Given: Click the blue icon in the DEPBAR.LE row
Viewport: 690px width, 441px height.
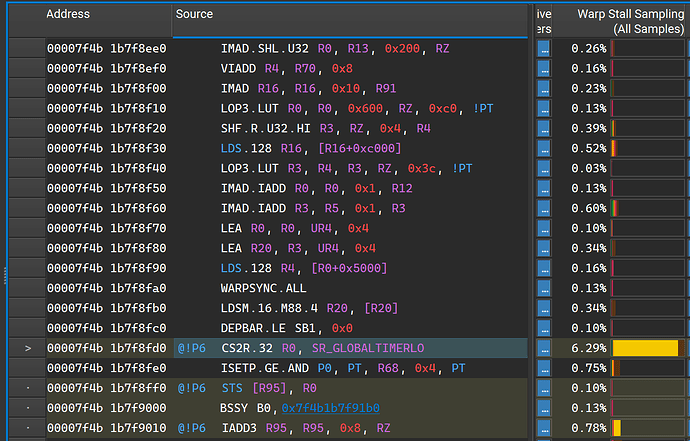Looking at the screenshot, I should click(x=544, y=328).
